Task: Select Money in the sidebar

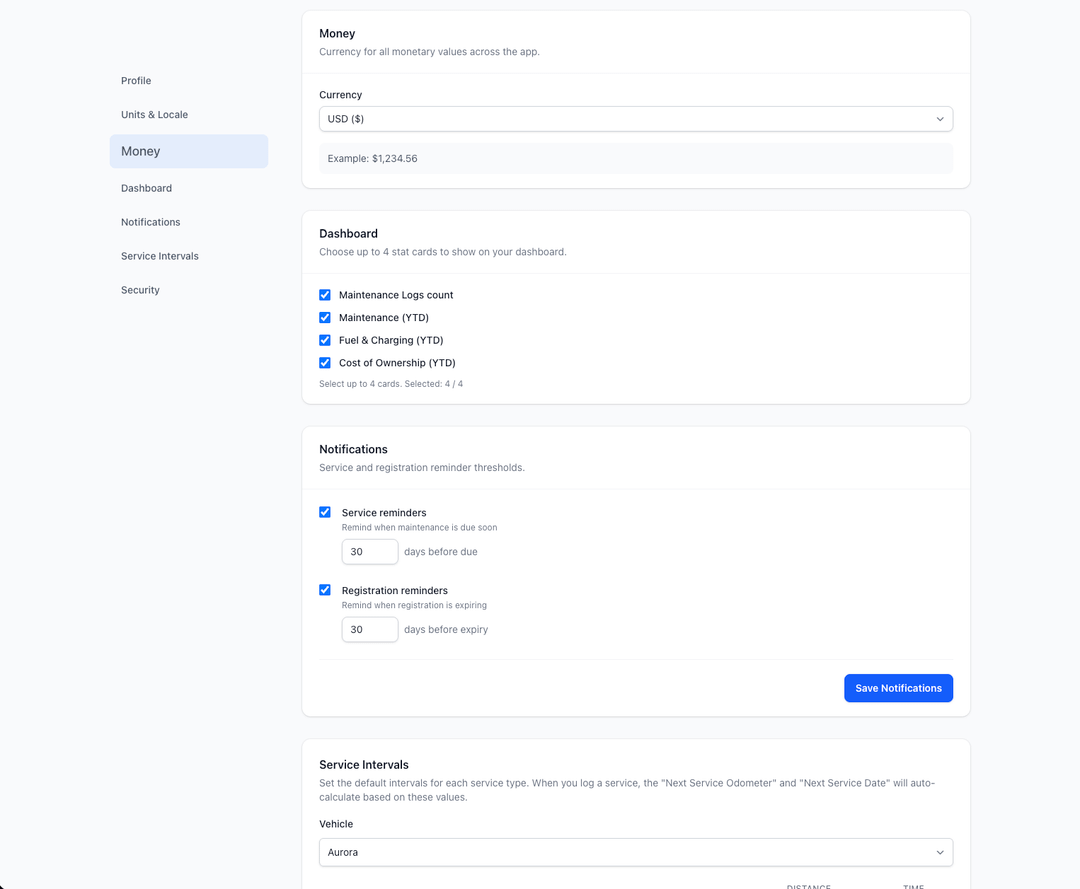Action: click(x=141, y=151)
